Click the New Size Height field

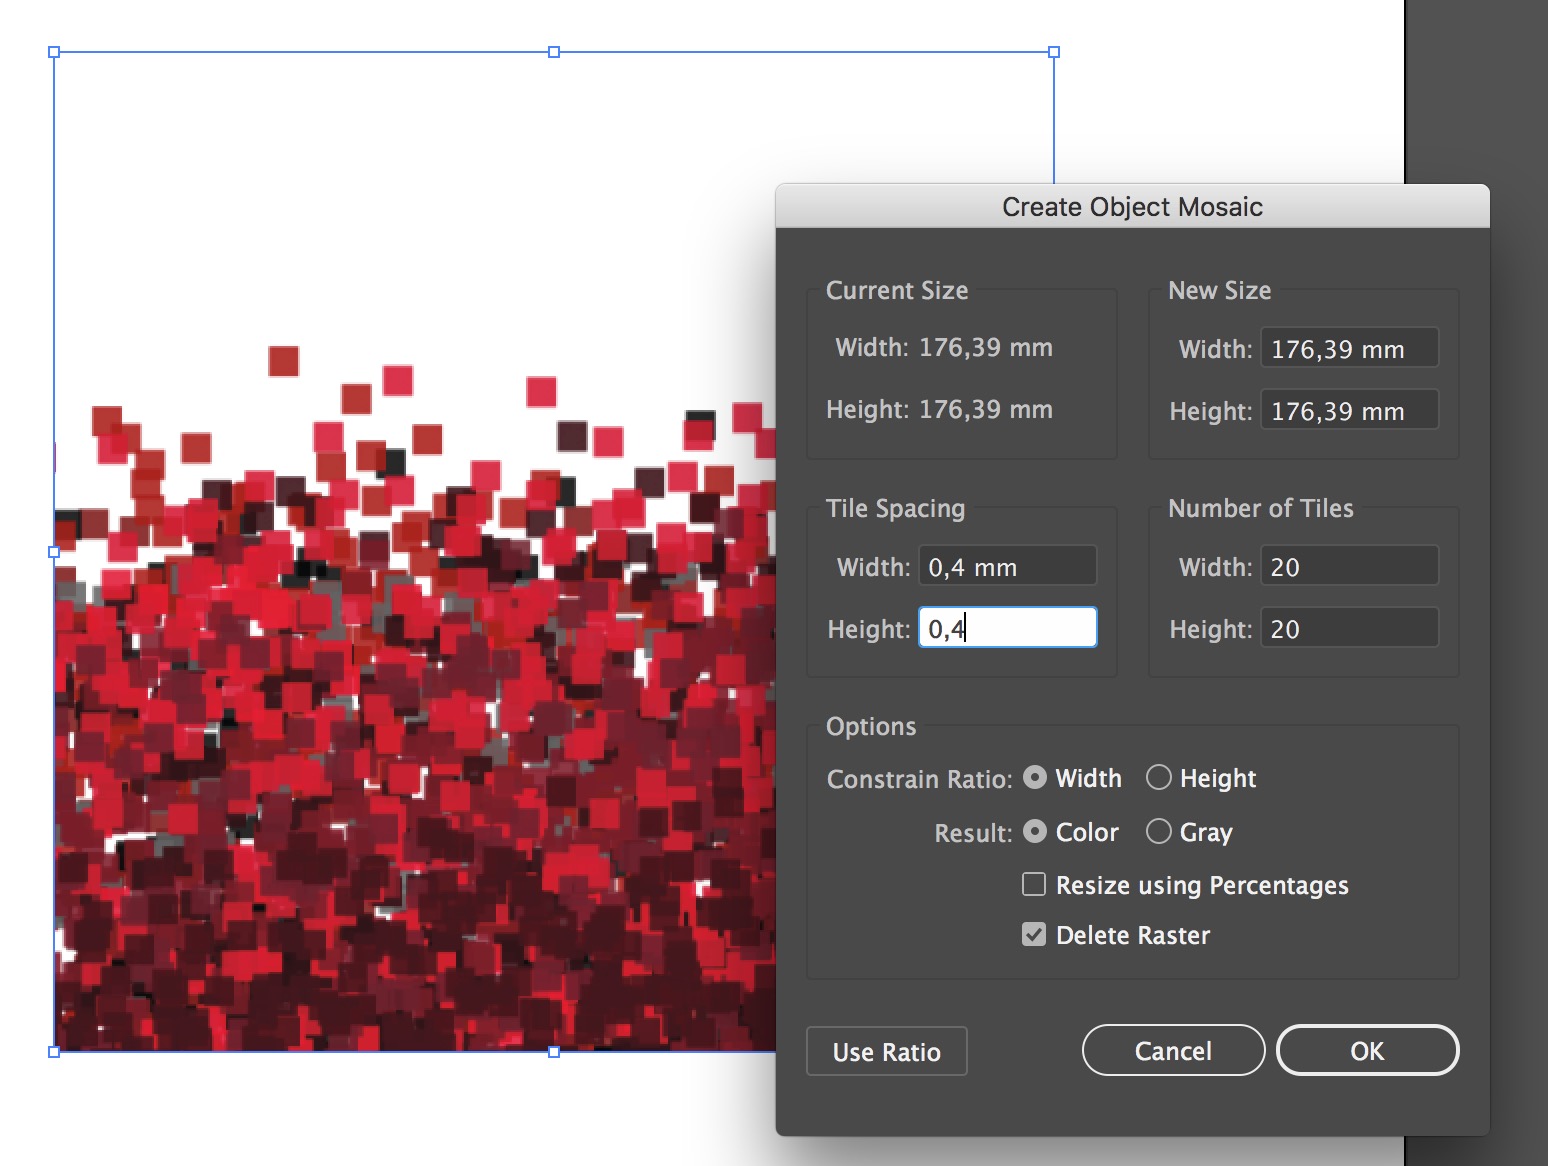point(1348,410)
